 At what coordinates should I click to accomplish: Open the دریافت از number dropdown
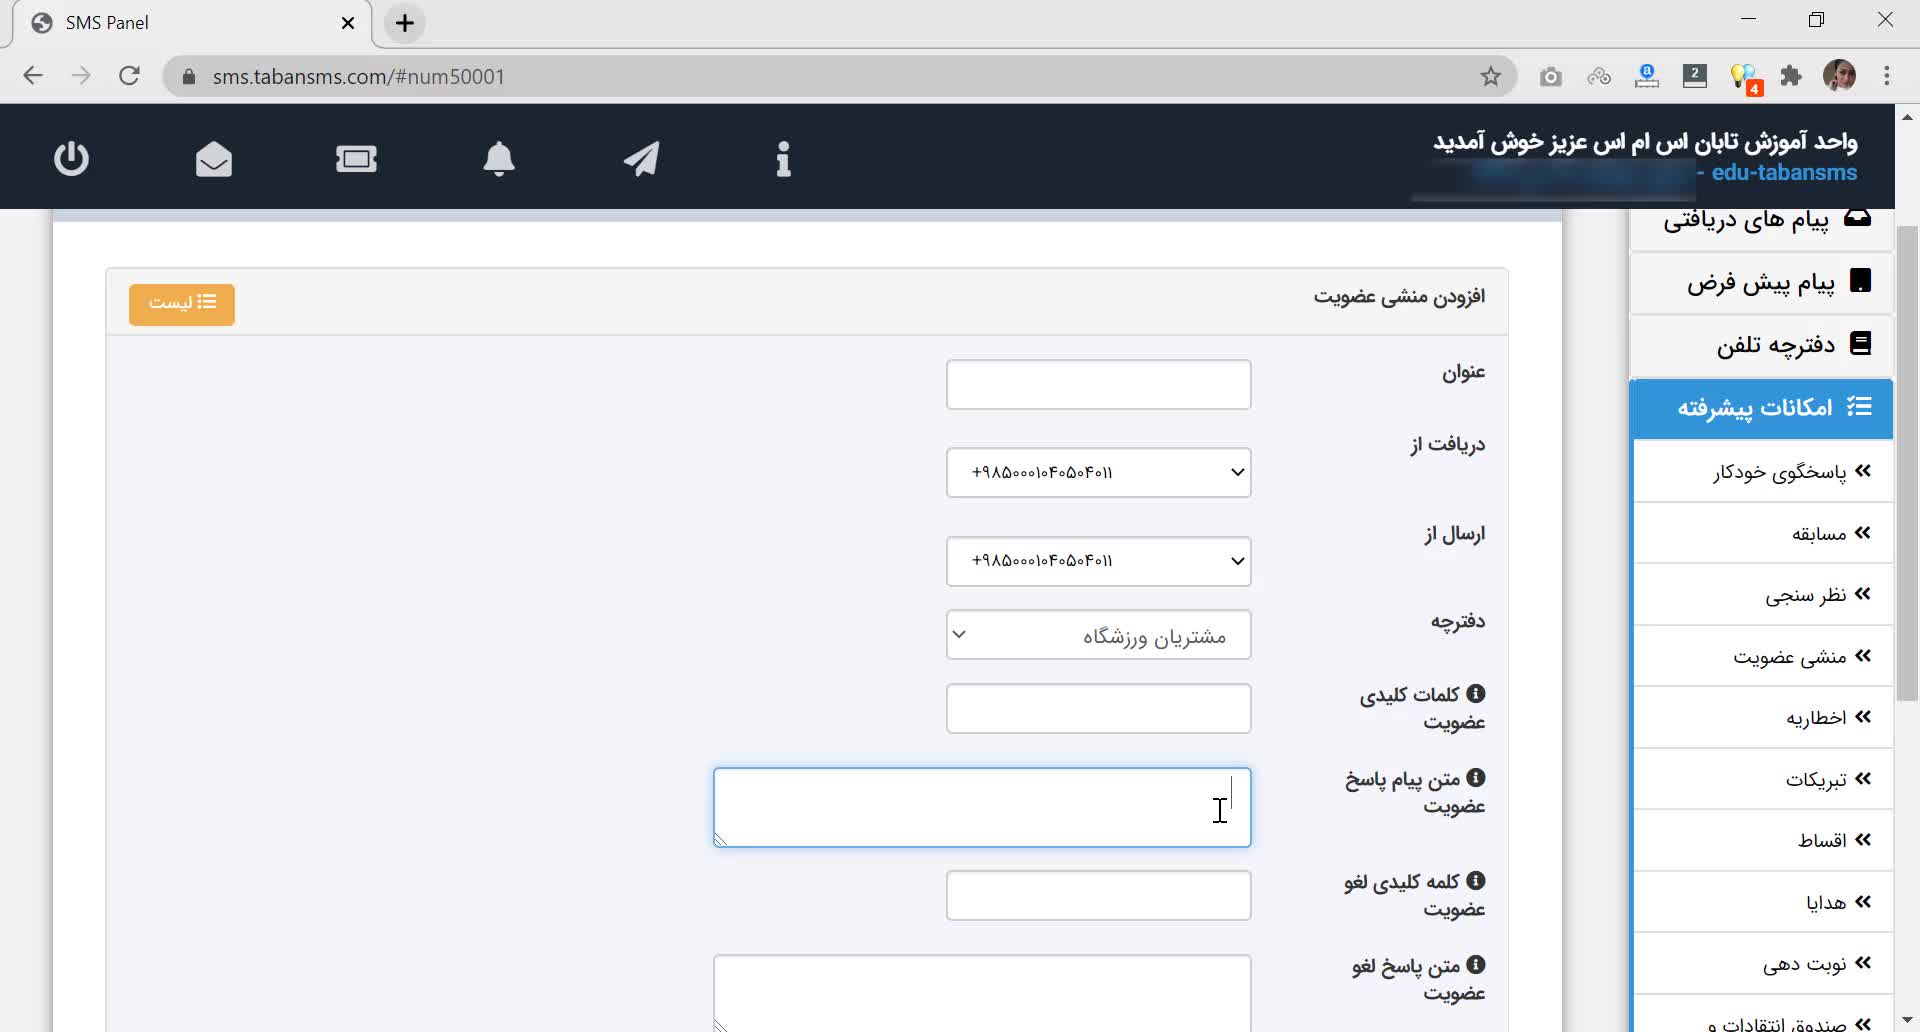[1098, 472]
